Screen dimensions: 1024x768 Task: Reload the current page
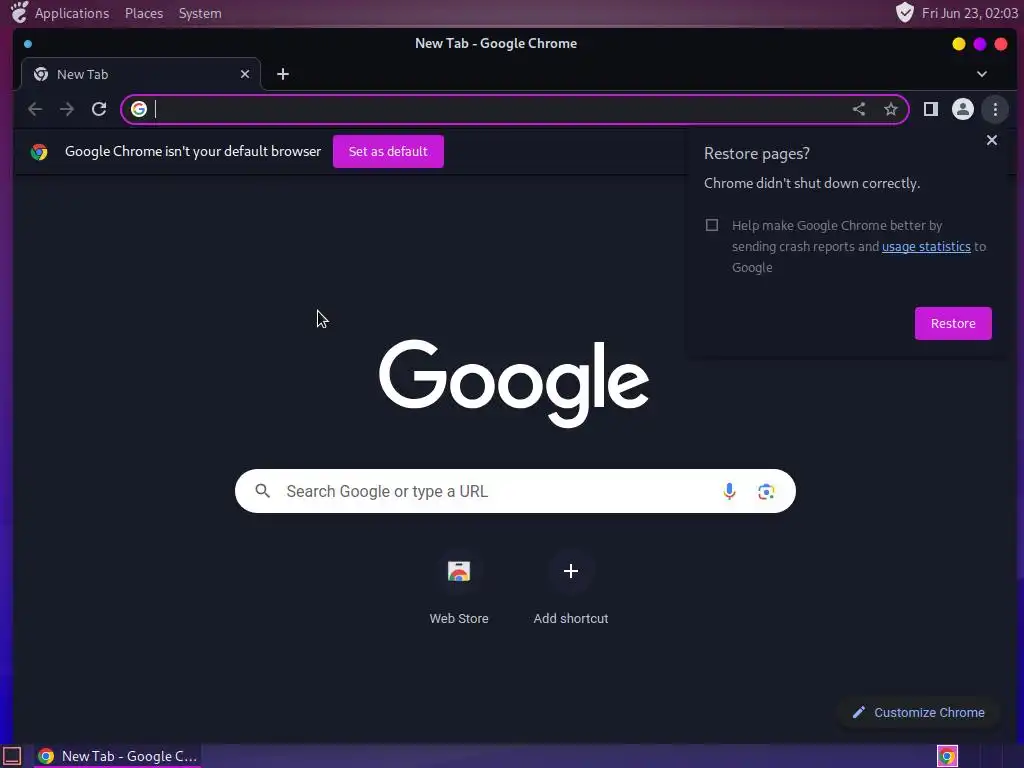click(99, 109)
